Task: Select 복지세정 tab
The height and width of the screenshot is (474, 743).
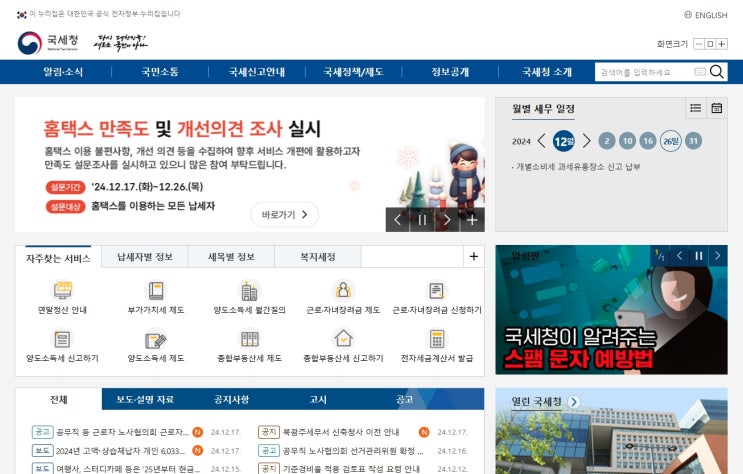Action: click(317, 256)
